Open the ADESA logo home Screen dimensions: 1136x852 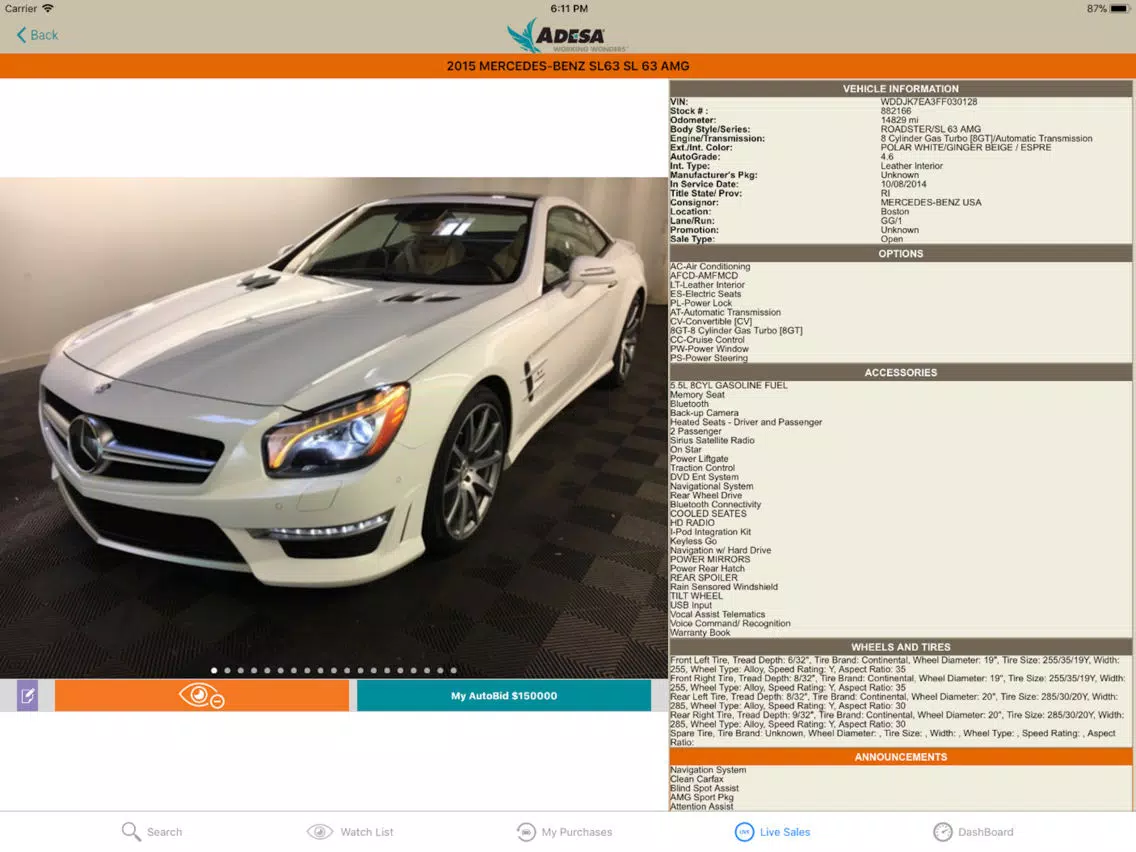tap(567, 36)
